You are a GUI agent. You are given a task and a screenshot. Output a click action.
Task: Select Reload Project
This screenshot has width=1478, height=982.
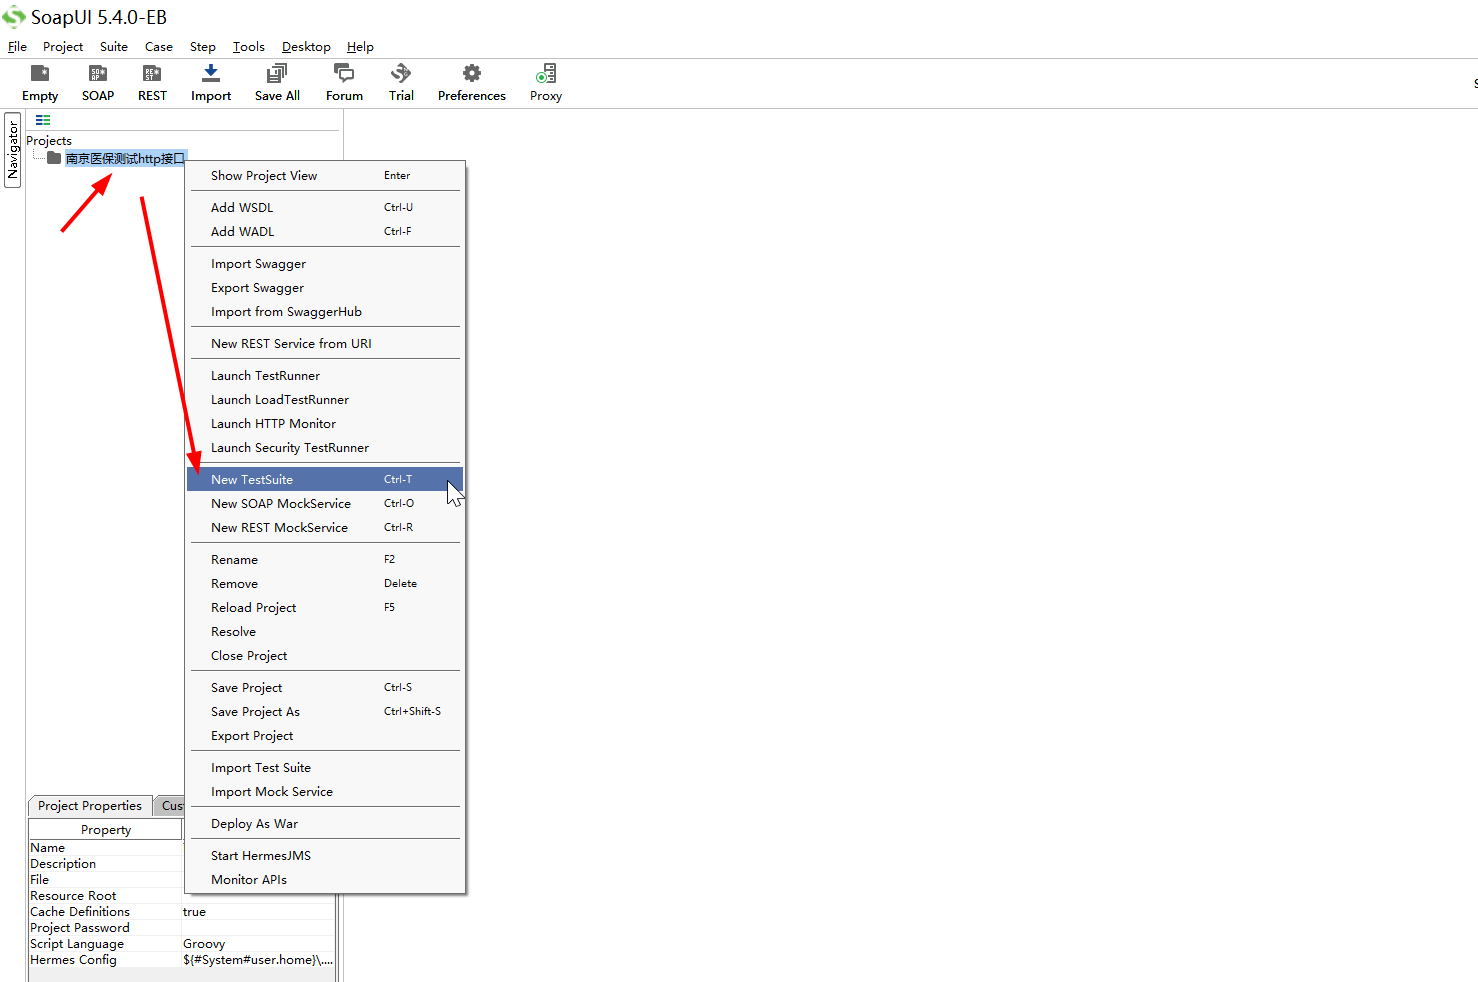tap(325, 607)
